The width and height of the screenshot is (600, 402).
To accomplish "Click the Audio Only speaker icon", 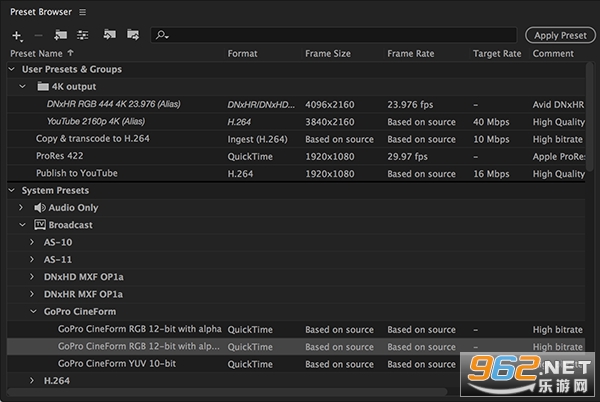I will pyautogui.click(x=39, y=208).
